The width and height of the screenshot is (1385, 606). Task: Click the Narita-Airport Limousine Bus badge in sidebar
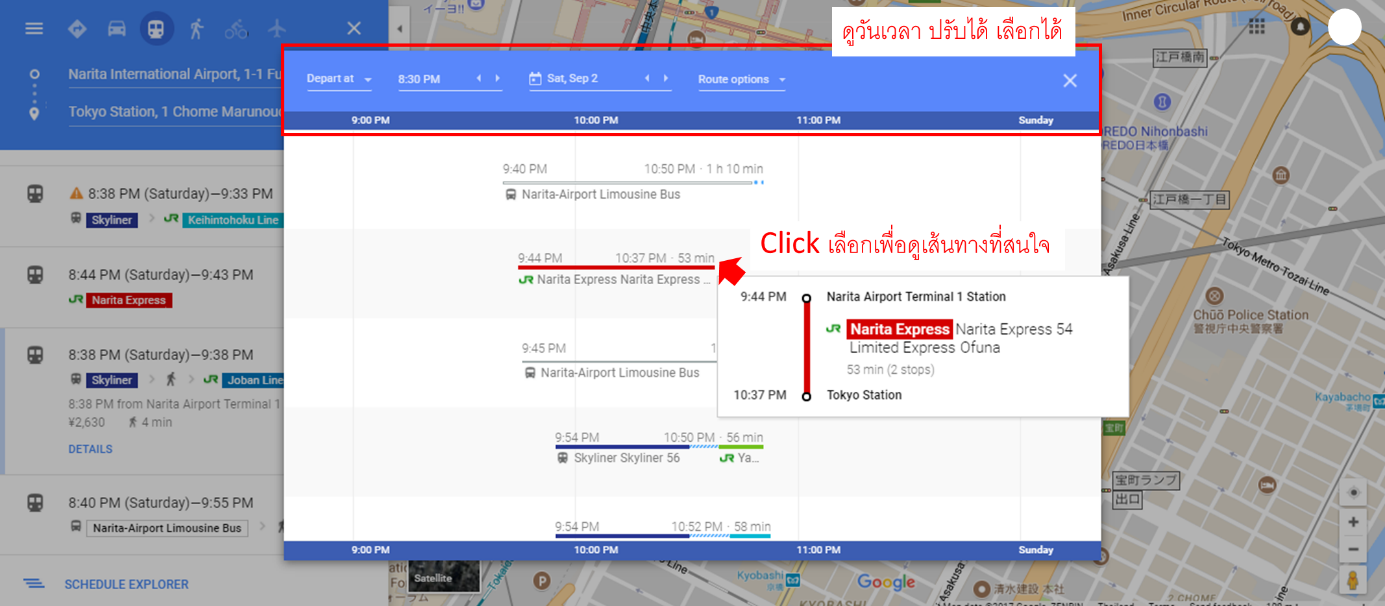pos(168,528)
